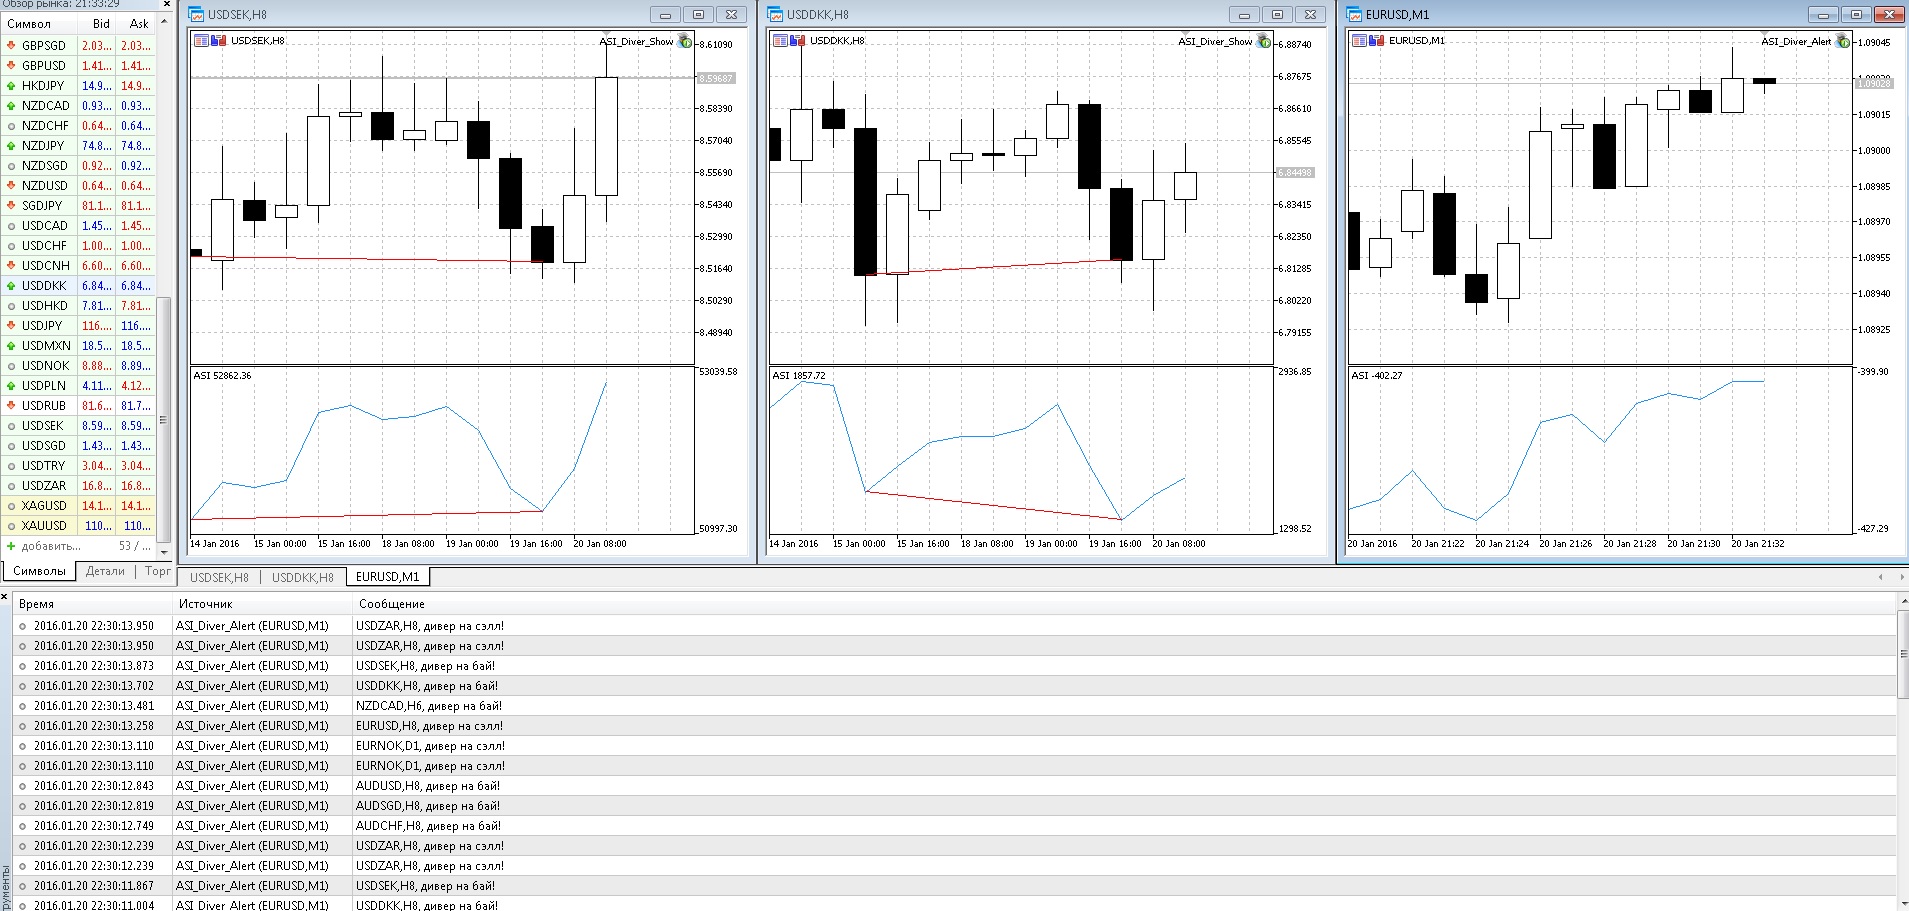Viewport: 1909px width, 911px height.
Task: Click the 'ASI -402.27' indicator label
Action: pyautogui.click(x=1377, y=376)
